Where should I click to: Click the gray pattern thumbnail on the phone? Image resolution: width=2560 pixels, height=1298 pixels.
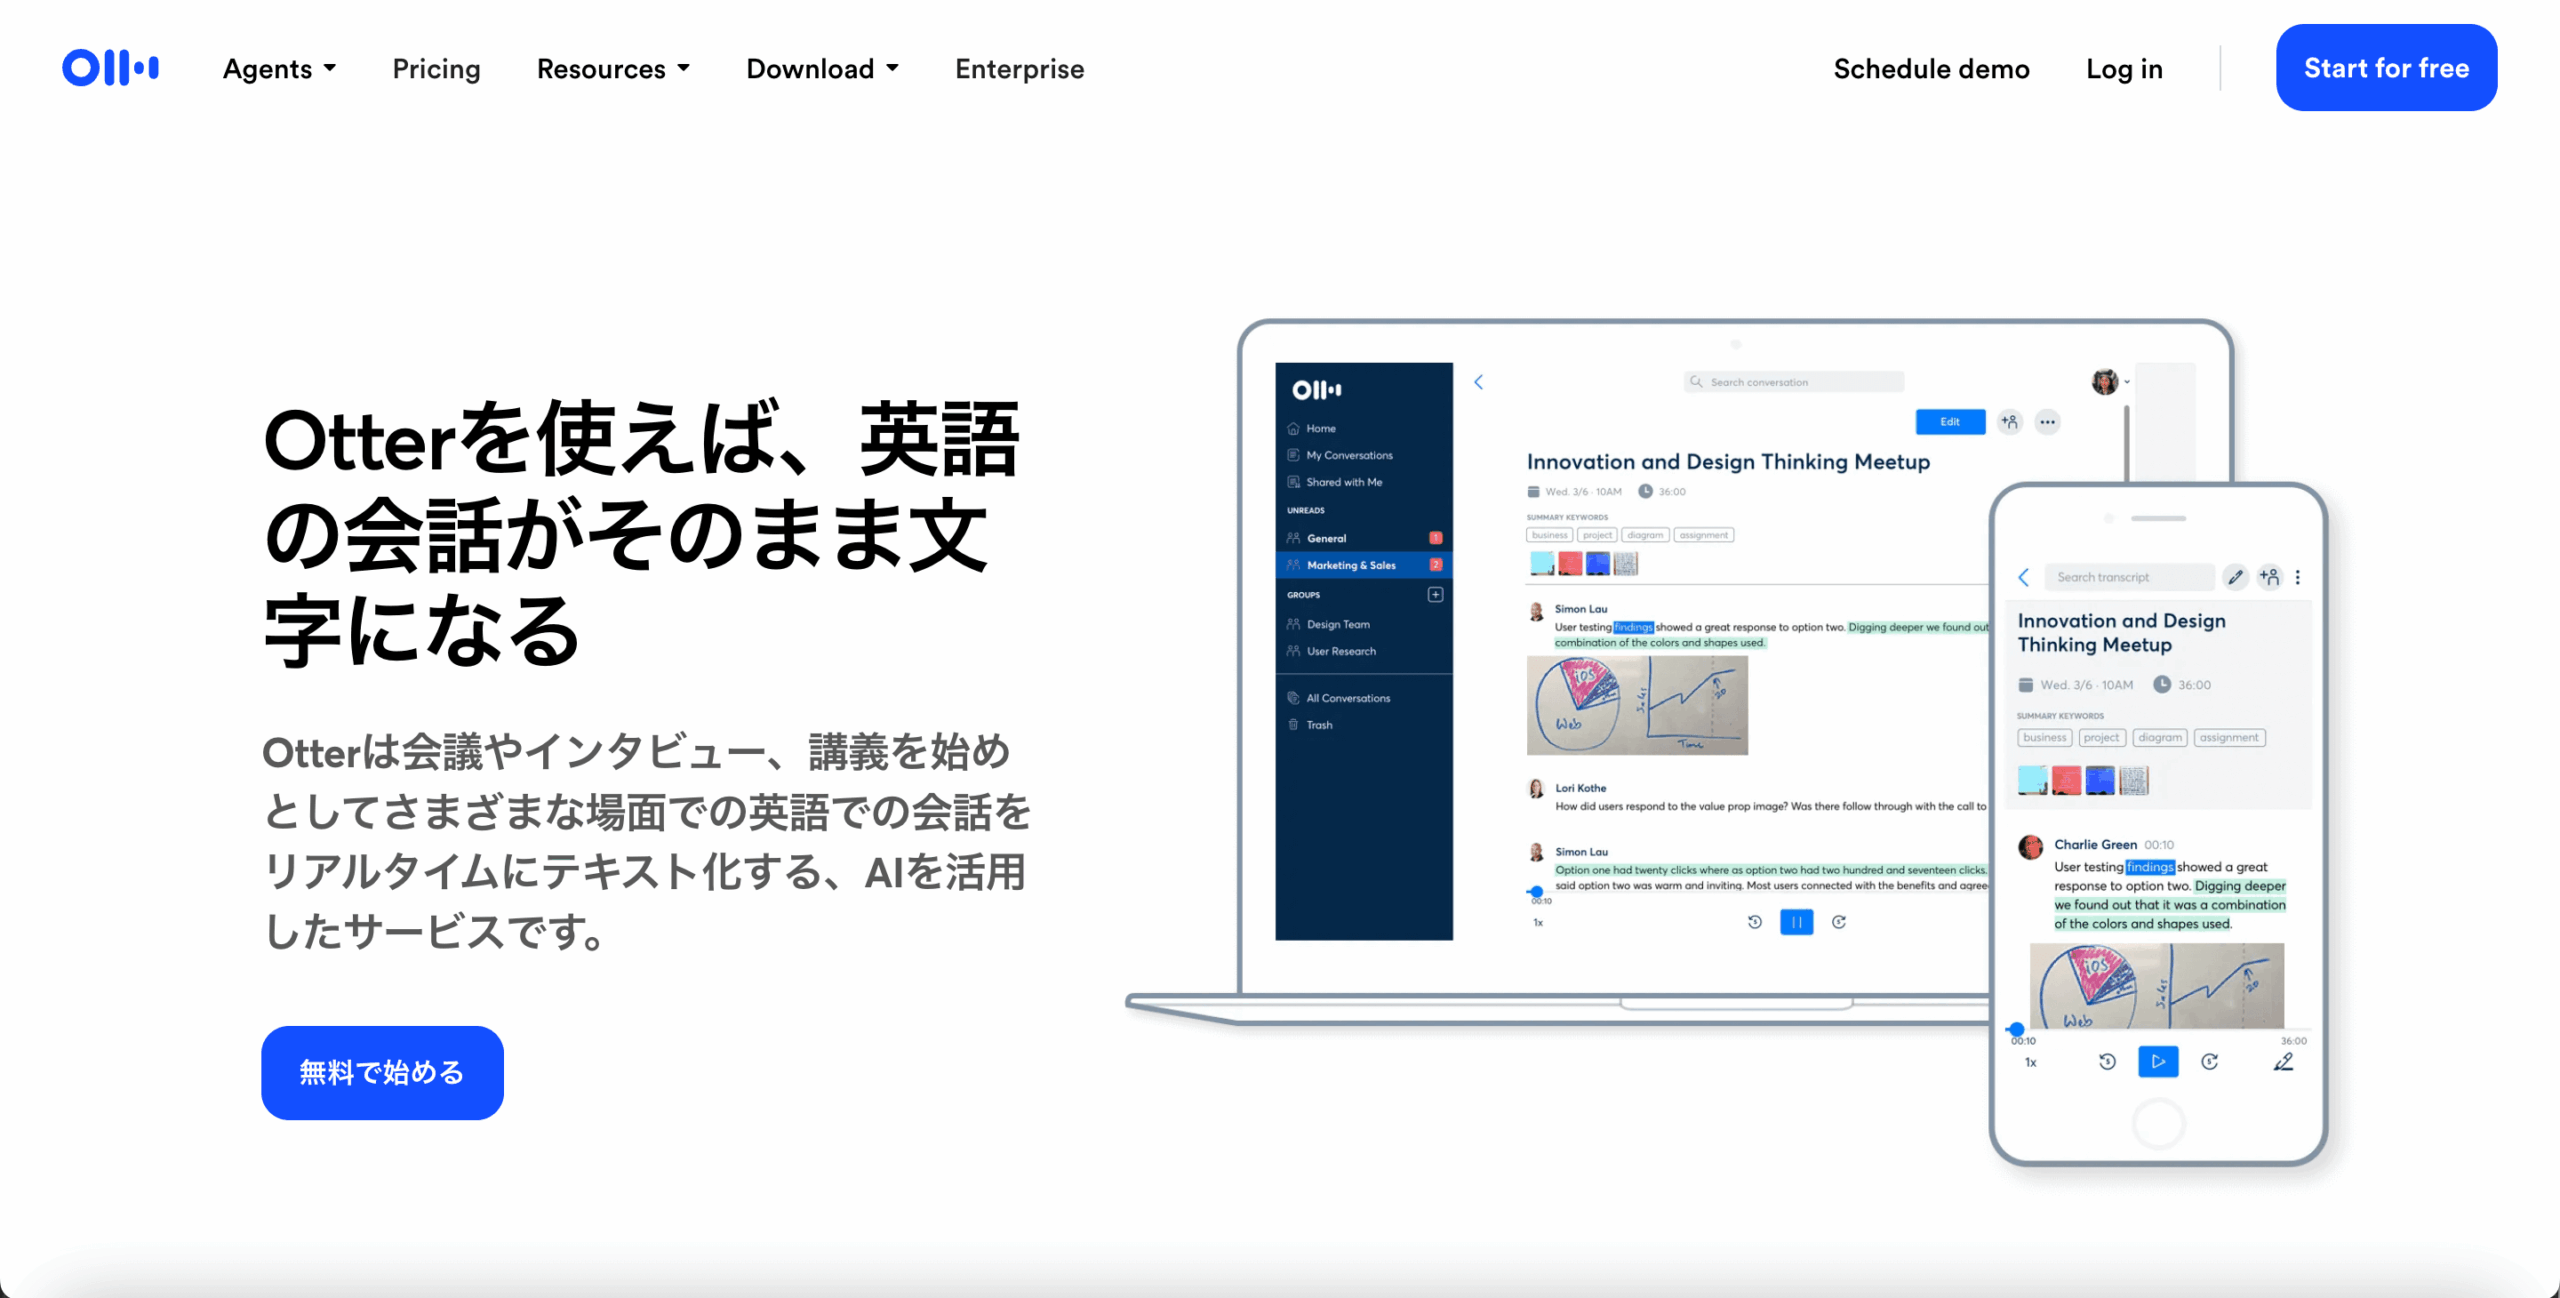2134,780
